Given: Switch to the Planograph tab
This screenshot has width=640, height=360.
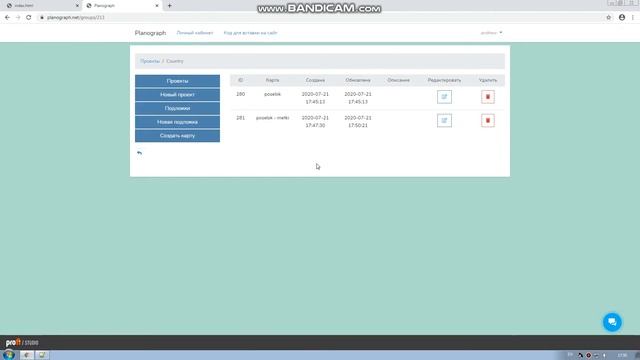Looking at the screenshot, I should coord(122,6).
